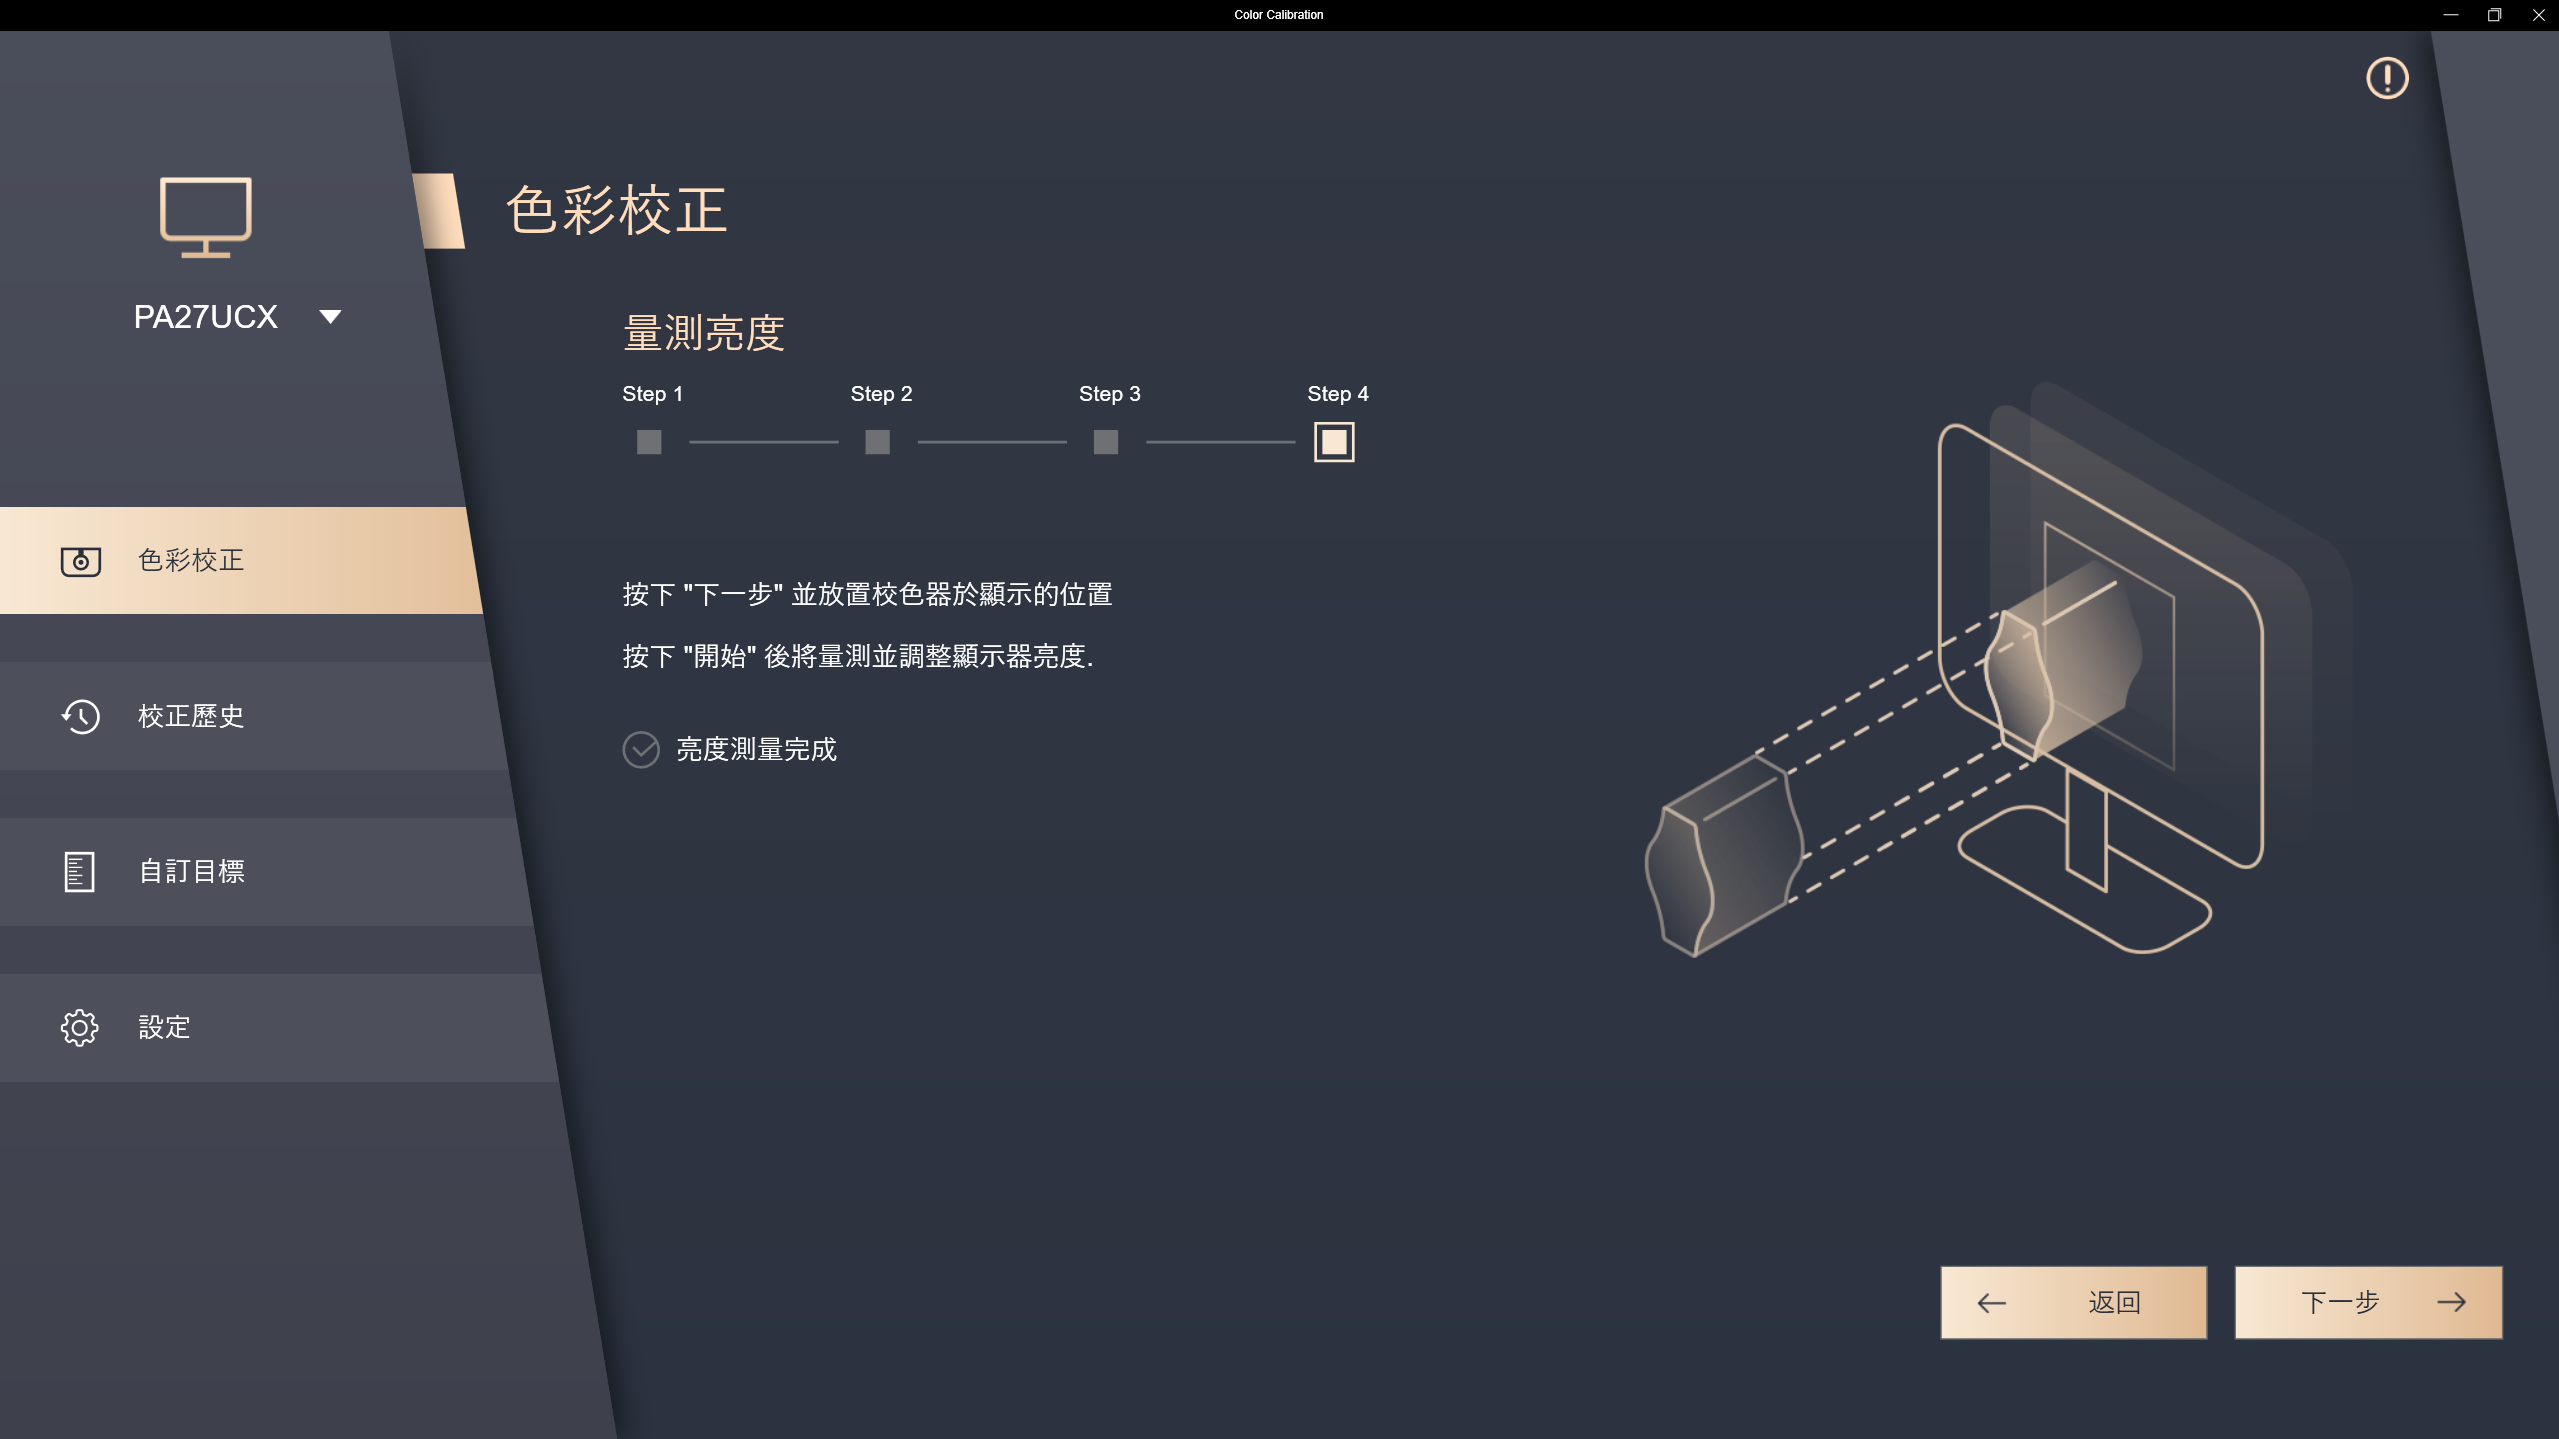This screenshot has height=1439, width=2559.
Task: Click the document list icon for 自訂目標
Action: pyautogui.click(x=79, y=872)
